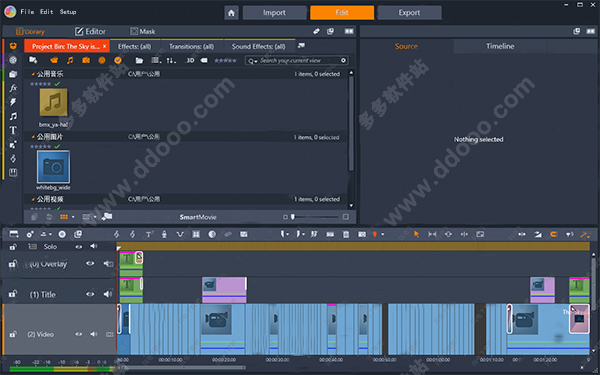The height and width of the screenshot is (375, 600).
Task: Toggle visibility eye of Title track
Action: [90, 294]
